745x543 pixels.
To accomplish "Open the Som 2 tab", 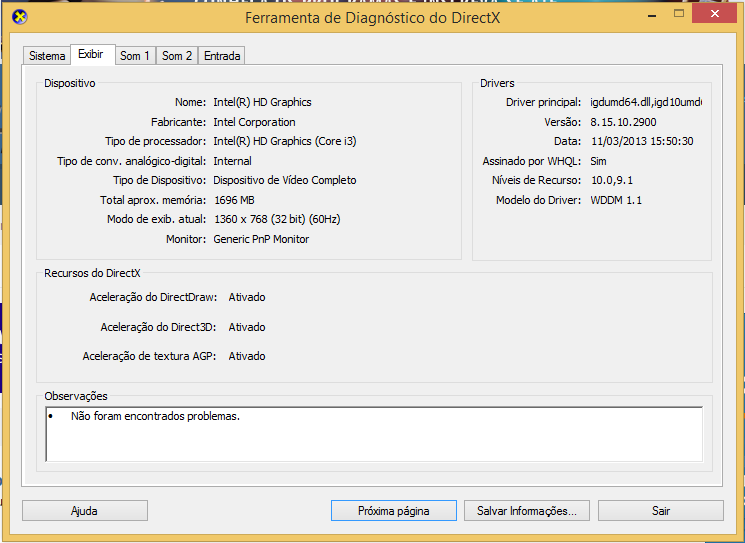I will 177,56.
